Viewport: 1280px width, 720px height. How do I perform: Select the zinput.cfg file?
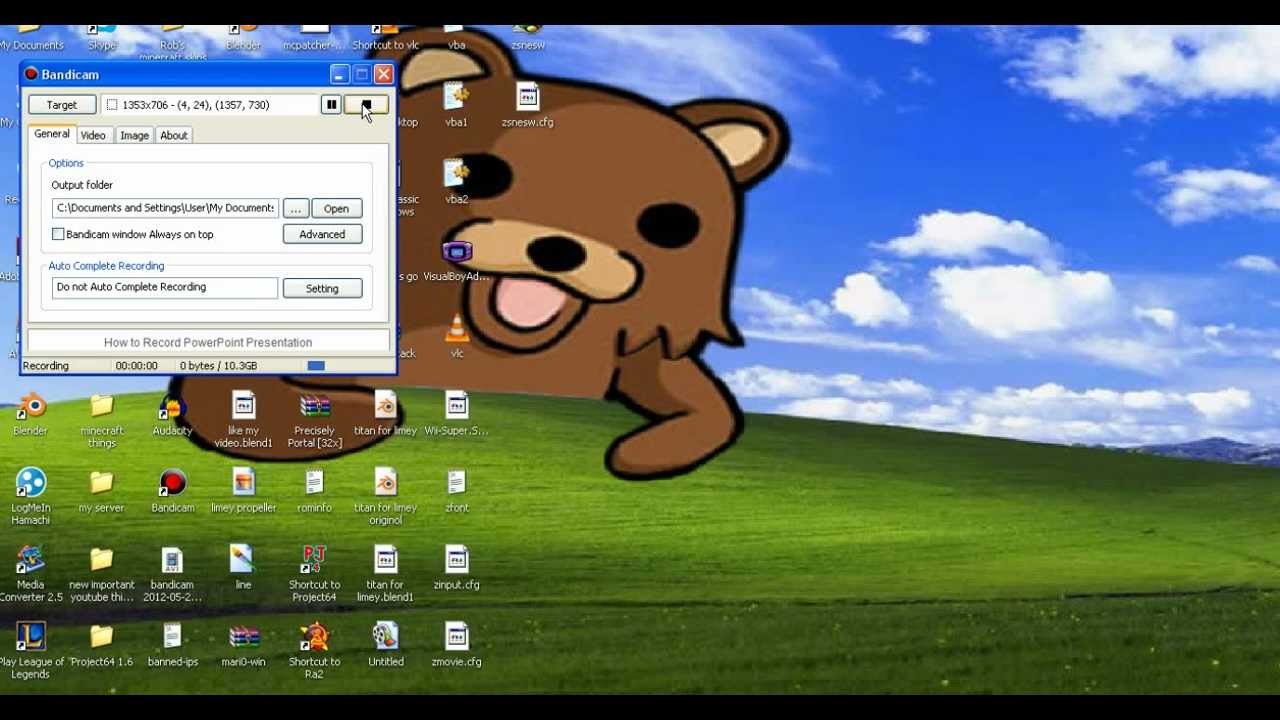click(456, 568)
